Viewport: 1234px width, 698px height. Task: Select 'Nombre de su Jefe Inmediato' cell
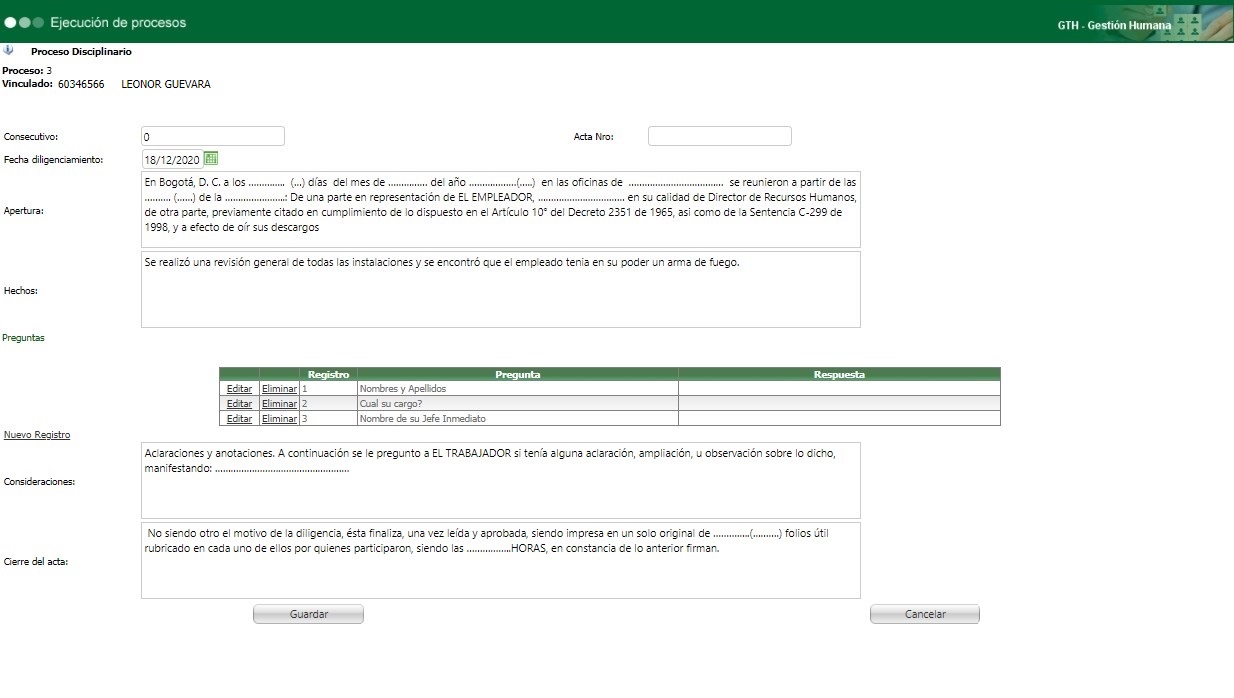point(518,419)
